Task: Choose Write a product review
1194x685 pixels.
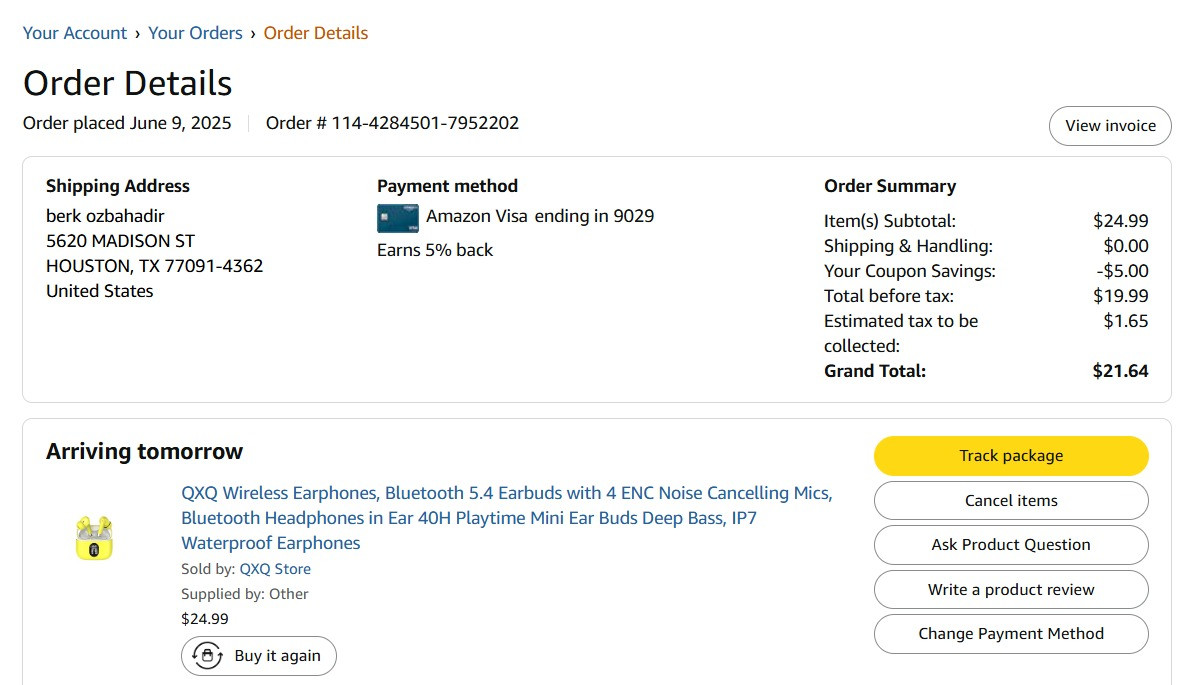Action: [x=1011, y=589]
